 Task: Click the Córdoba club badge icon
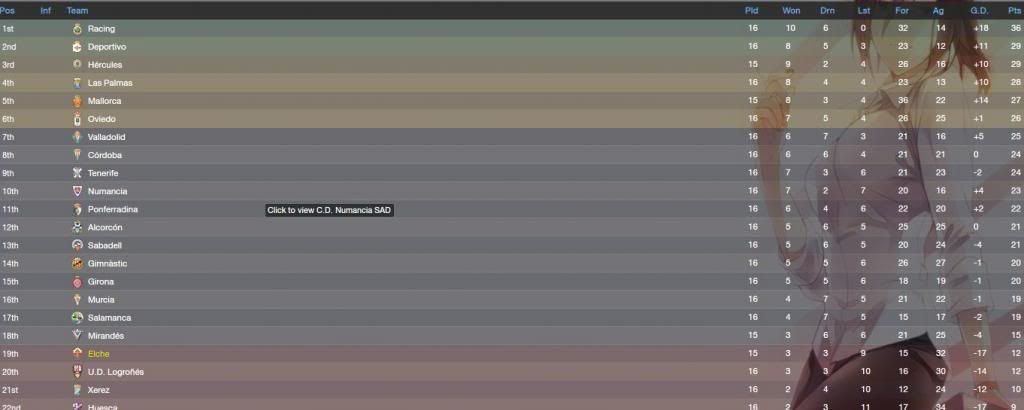coord(77,155)
